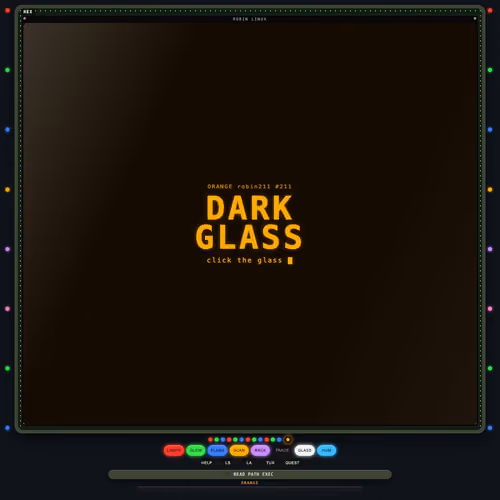Click the red light at top-right corner

click(490, 10)
